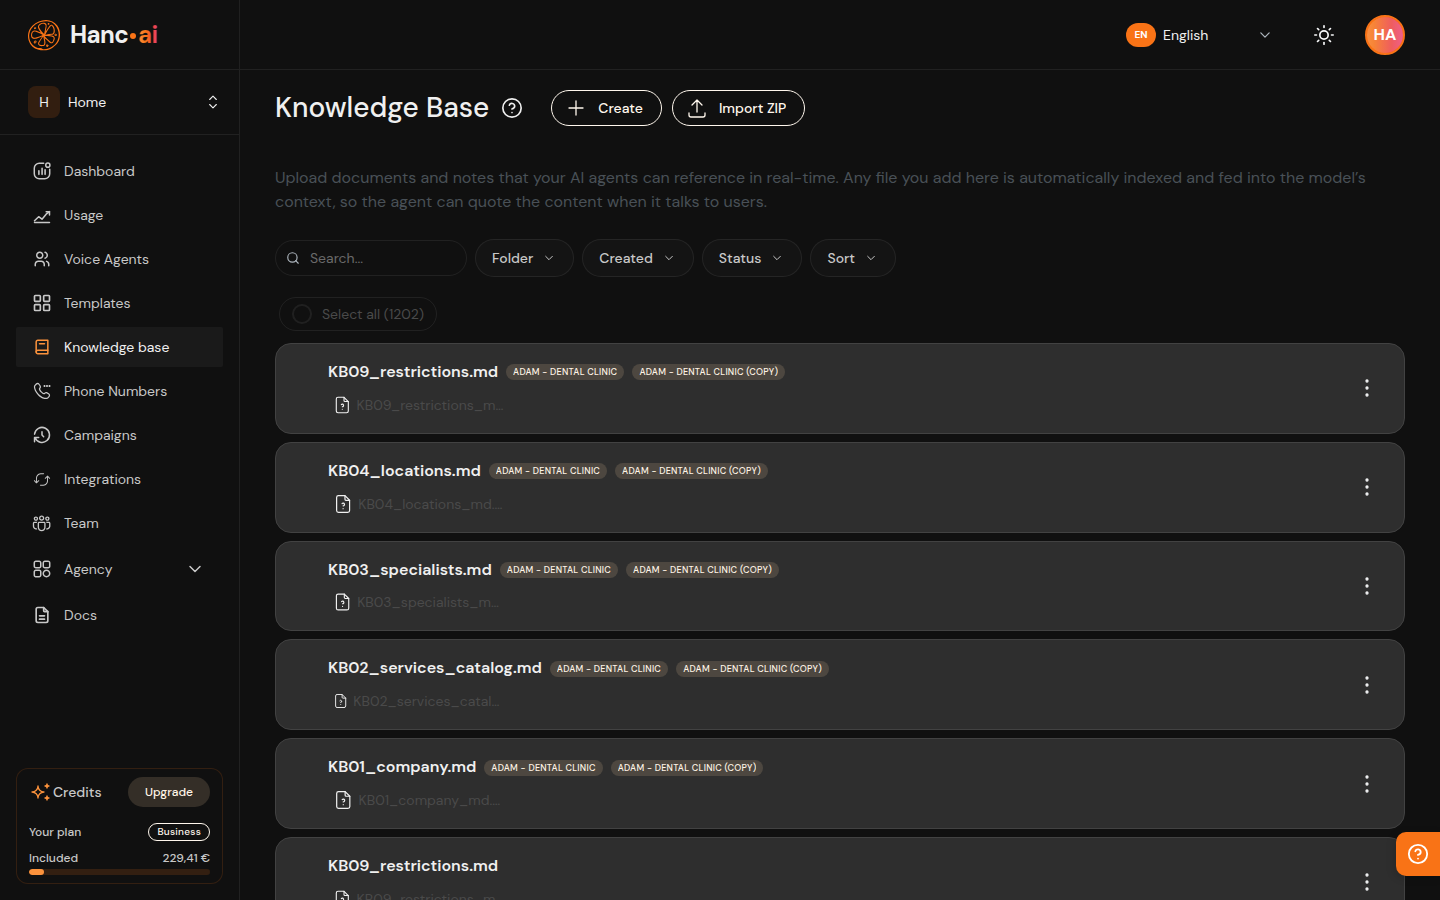The image size is (1440, 900).
Task: Toggle light theme with the sun icon
Action: coord(1323,35)
